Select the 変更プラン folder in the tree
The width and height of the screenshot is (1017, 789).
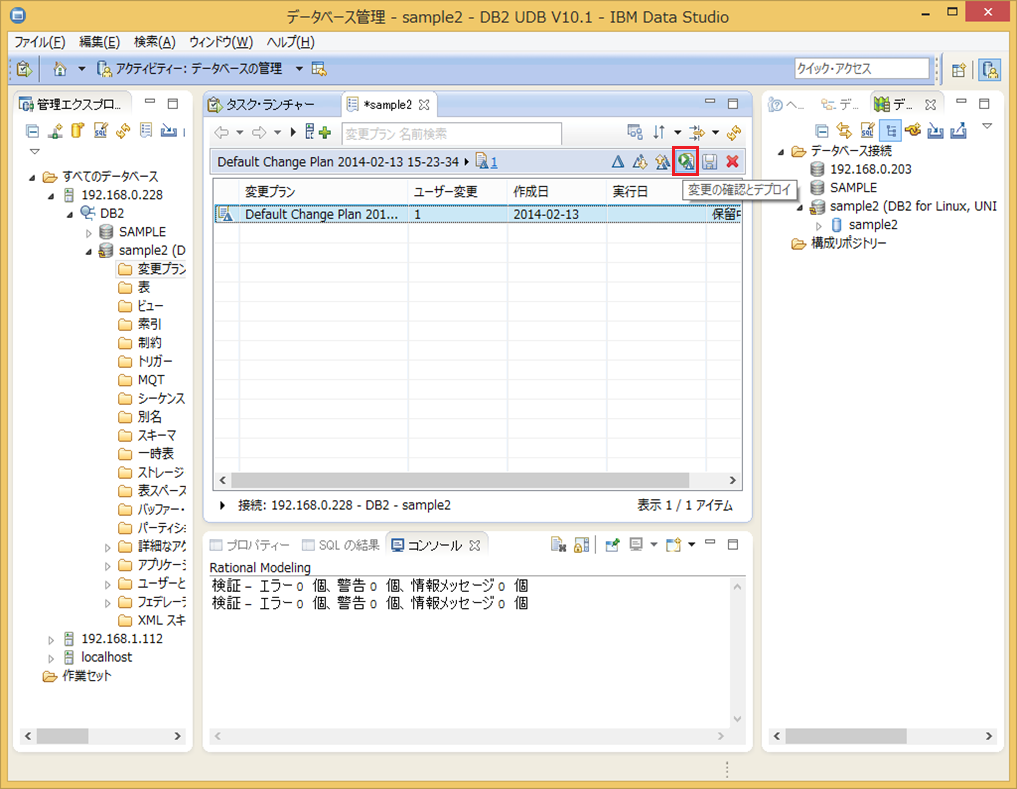(x=153, y=269)
